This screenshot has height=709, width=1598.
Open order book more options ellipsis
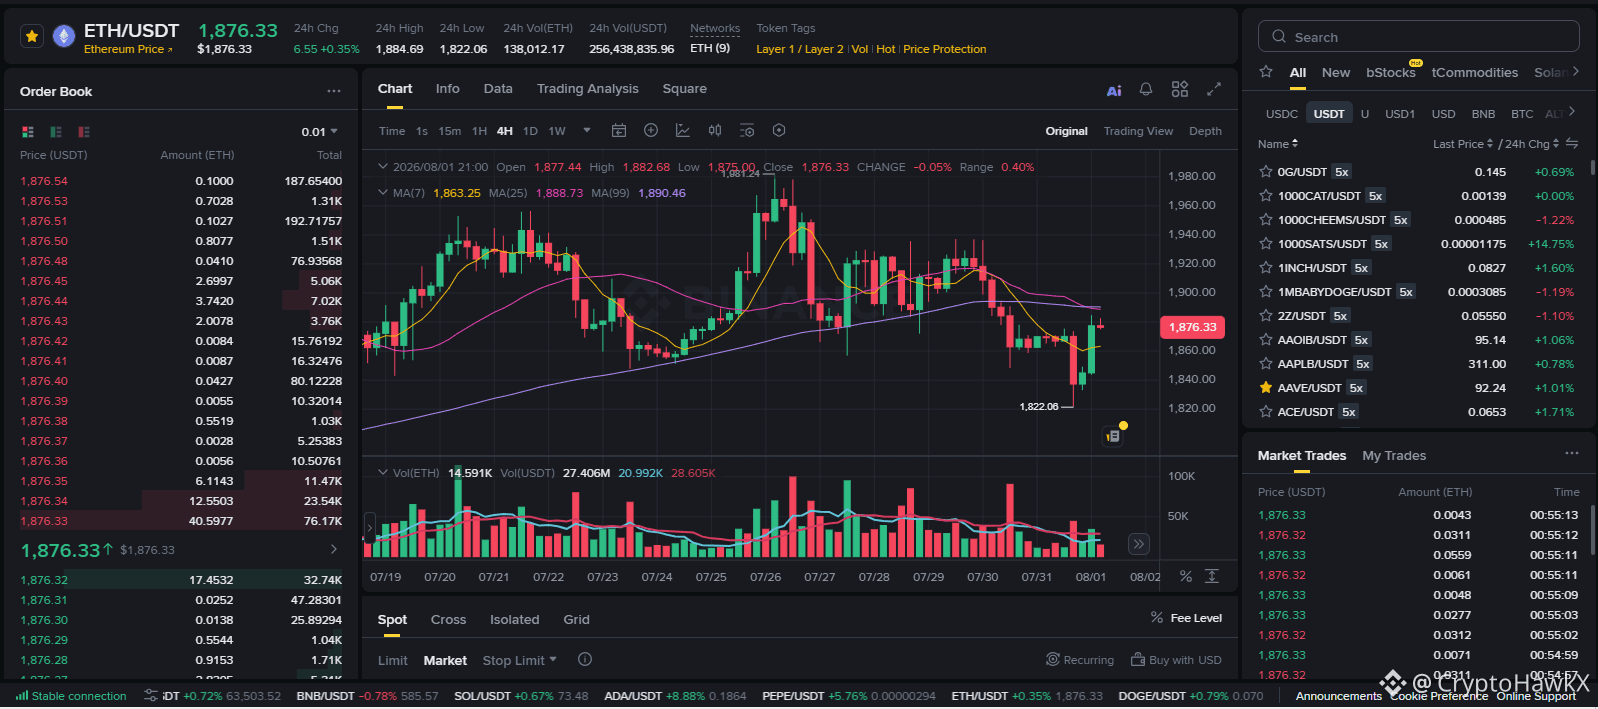point(334,91)
